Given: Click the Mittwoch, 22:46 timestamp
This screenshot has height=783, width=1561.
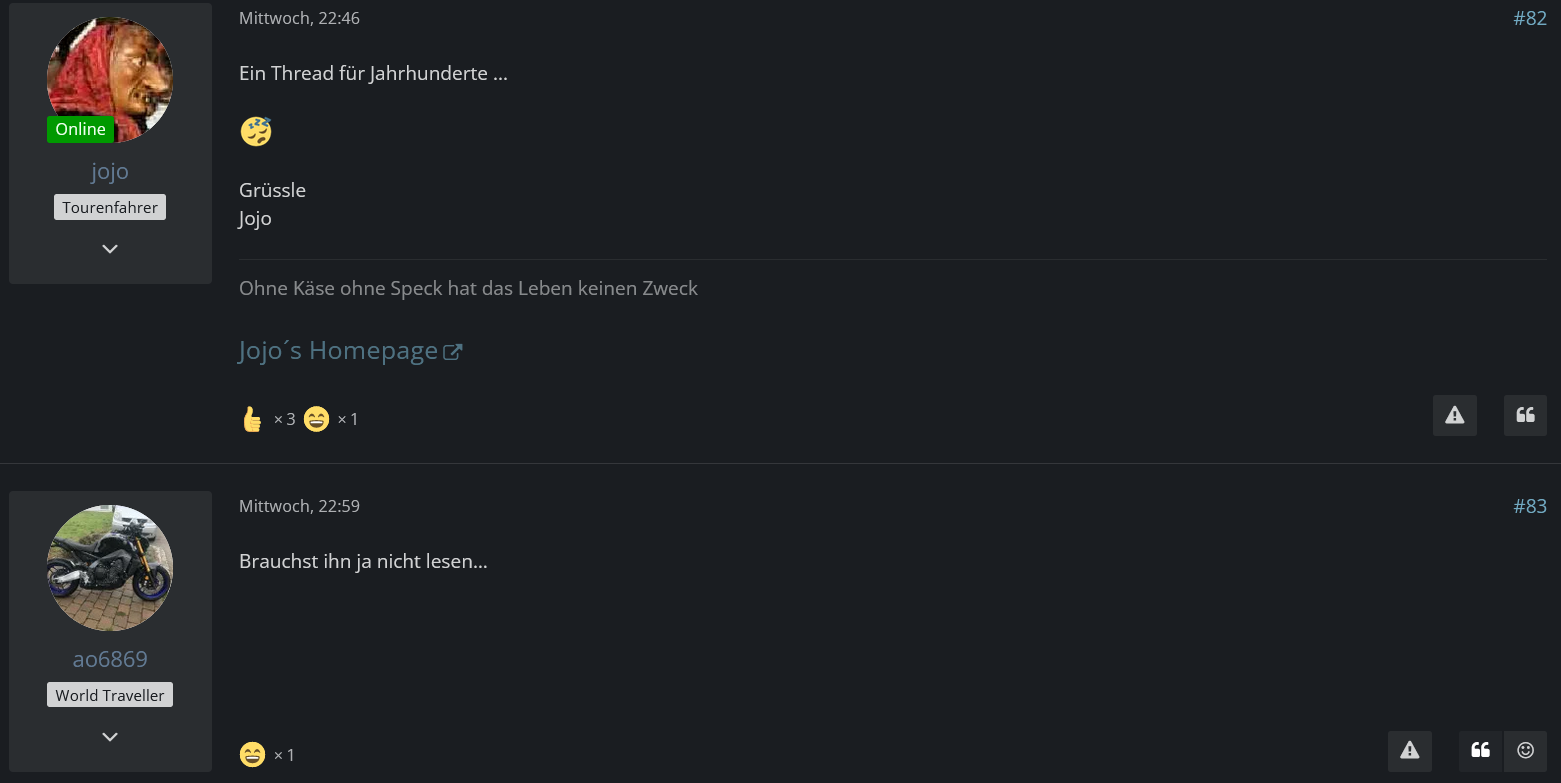Looking at the screenshot, I should point(299,18).
